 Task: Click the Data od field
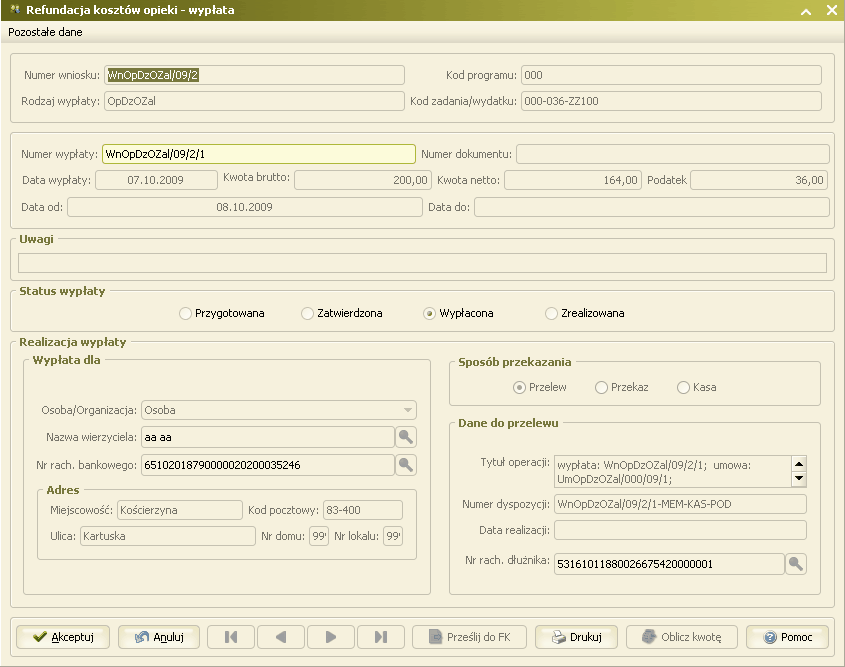tap(245, 207)
